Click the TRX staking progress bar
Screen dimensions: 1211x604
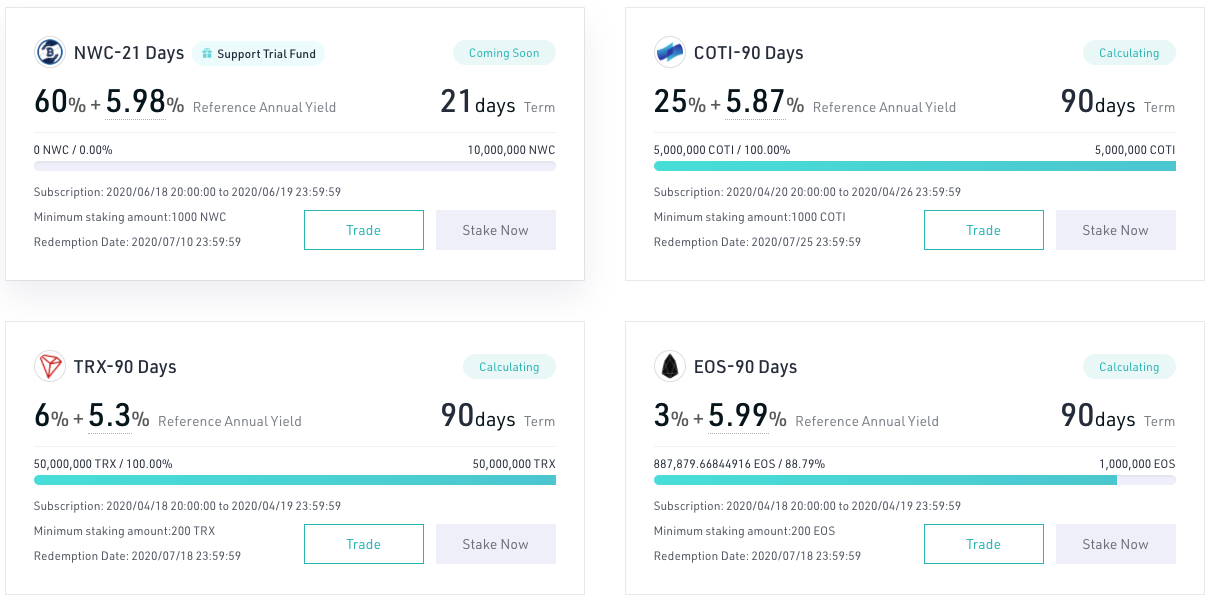point(295,480)
